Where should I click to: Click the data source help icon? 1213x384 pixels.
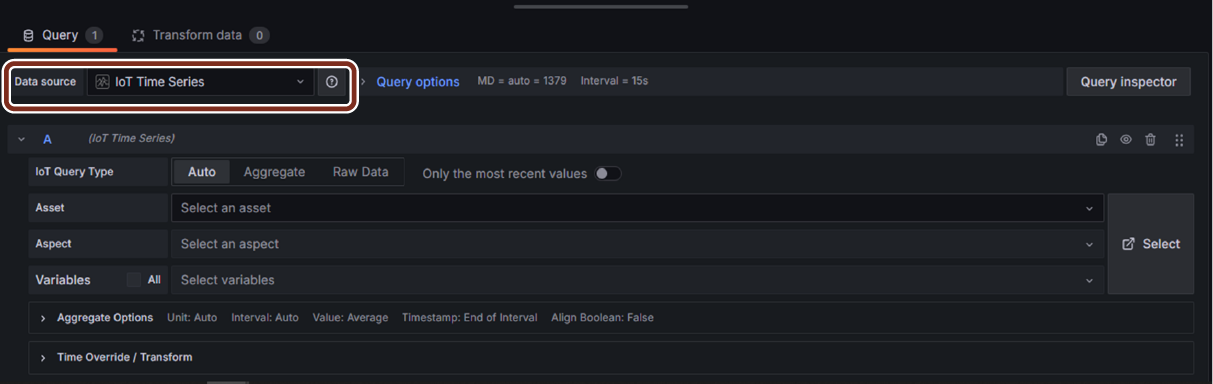[332, 82]
